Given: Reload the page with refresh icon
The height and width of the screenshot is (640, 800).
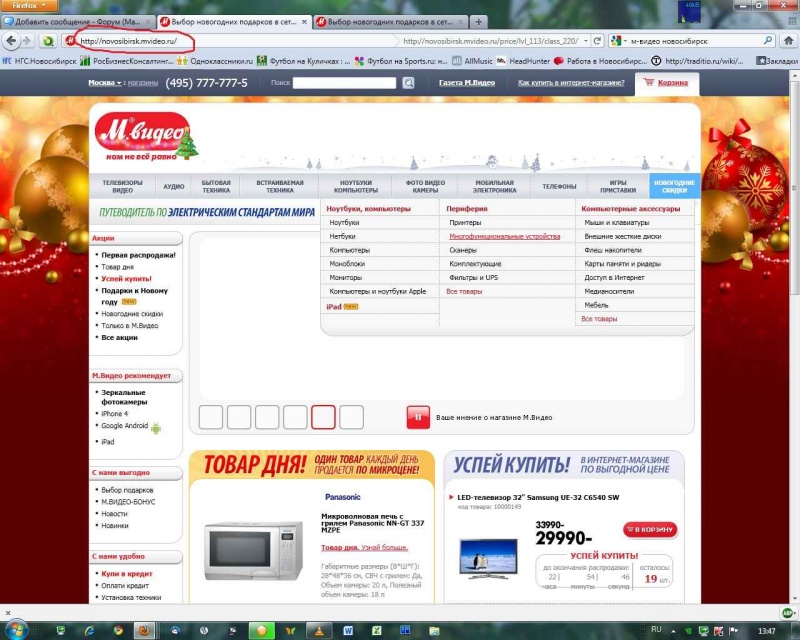Looking at the screenshot, I should pos(597,41).
